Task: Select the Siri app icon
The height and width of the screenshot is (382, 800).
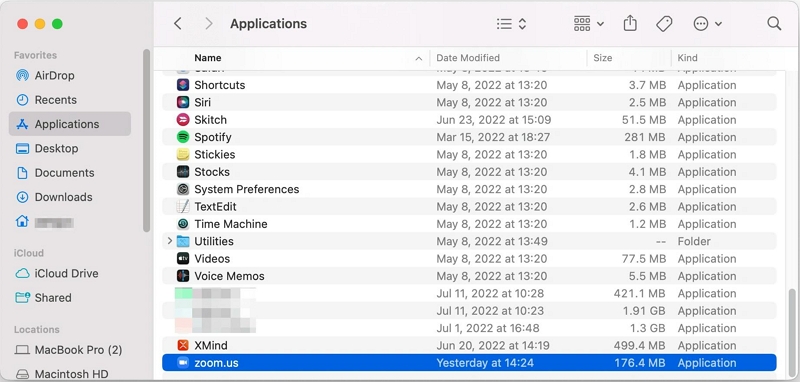Action: coord(183,103)
